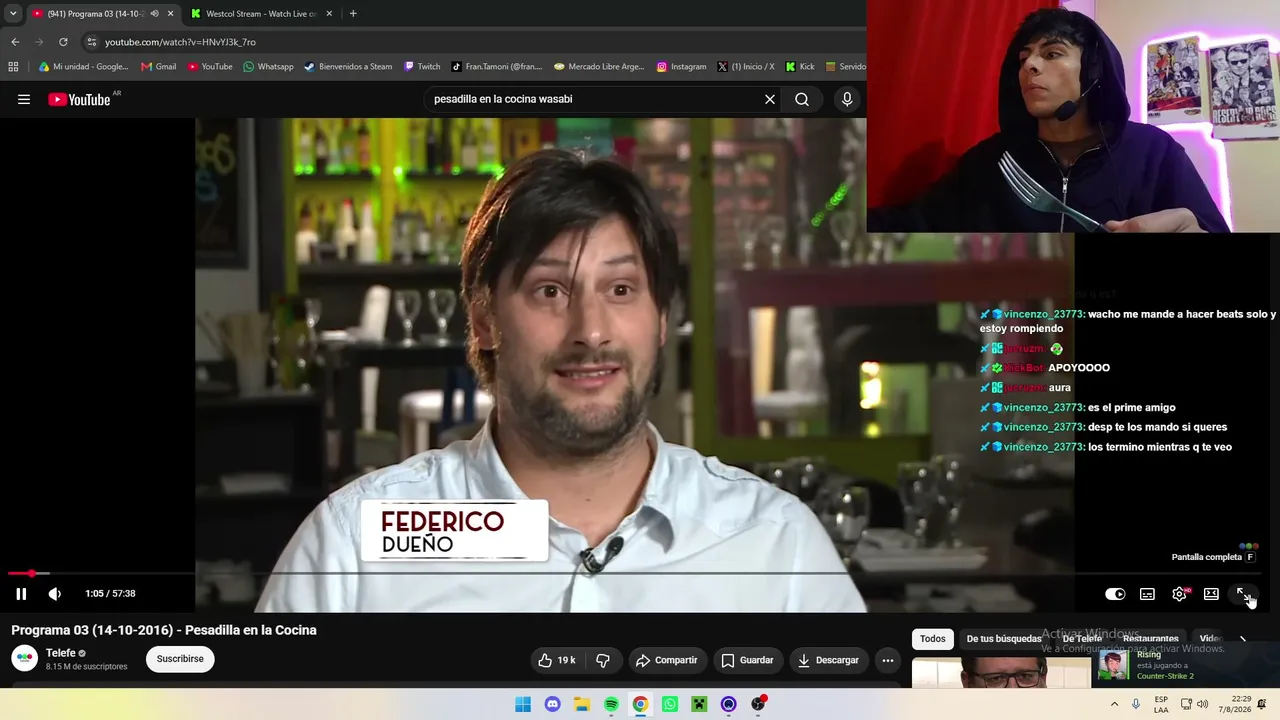Open the YouTube bookmark in the bookmarks bar
This screenshot has height=720, width=1280.
pyautogui.click(x=210, y=67)
